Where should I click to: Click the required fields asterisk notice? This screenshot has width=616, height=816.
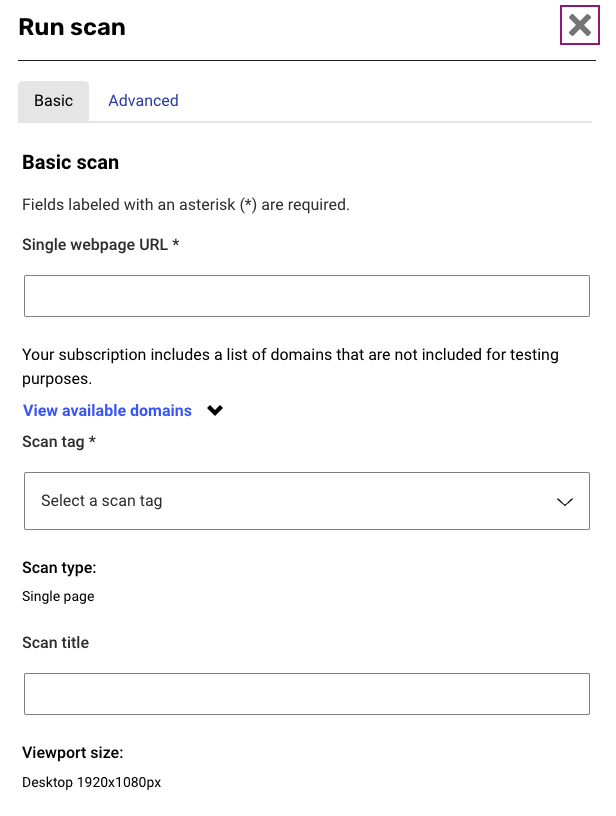(185, 205)
